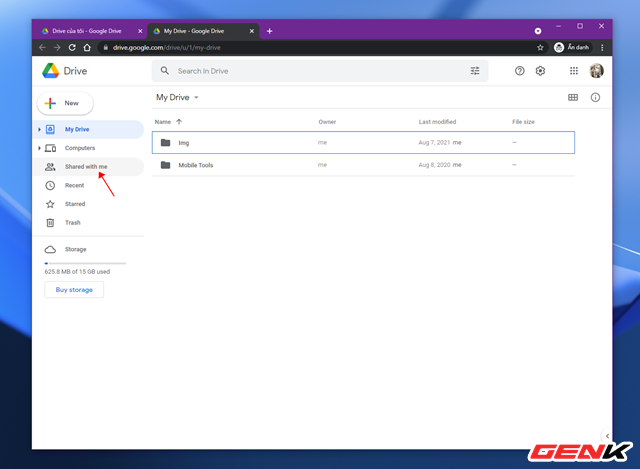640x469 pixels.
Task: Click the Owner column header
Action: coord(327,122)
